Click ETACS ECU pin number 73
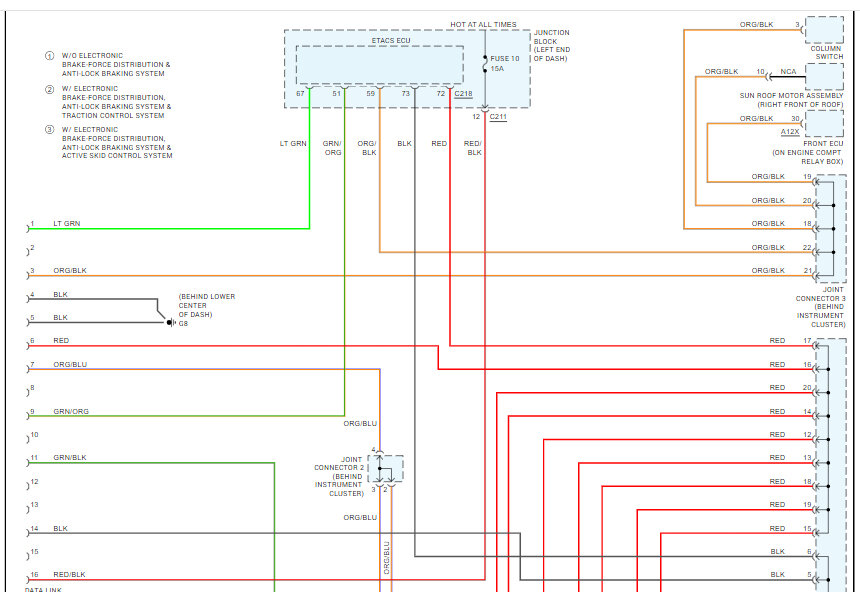 pyautogui.click(x=405, y=94)
